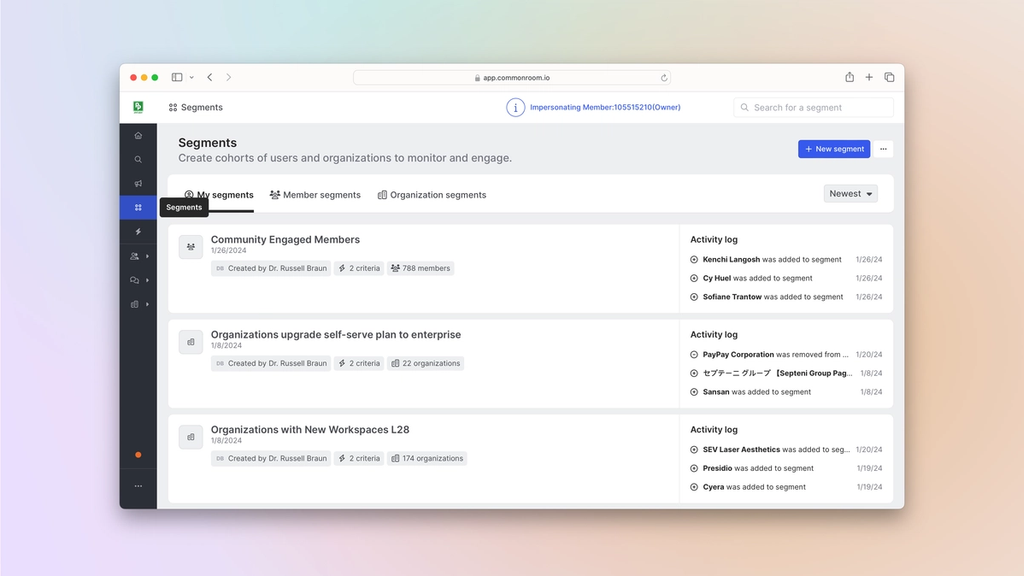The image size is (1024, 576).
Task: Switch to Member segments tab
Action: click(x=315, y=195)
